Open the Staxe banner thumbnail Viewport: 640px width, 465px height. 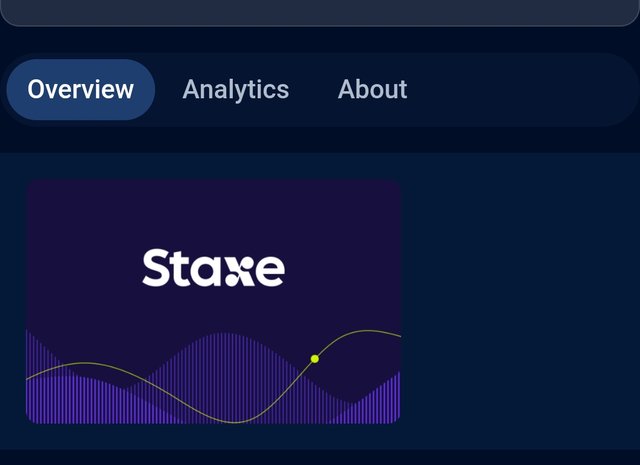[213, 302]
